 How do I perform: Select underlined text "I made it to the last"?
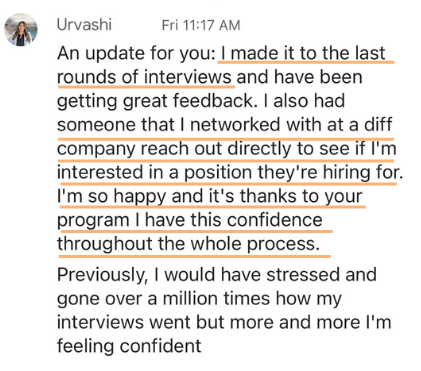click(303, 53)
